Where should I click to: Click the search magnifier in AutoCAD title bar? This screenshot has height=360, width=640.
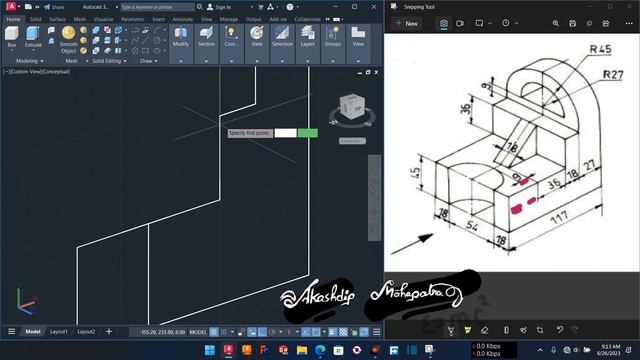200,7
